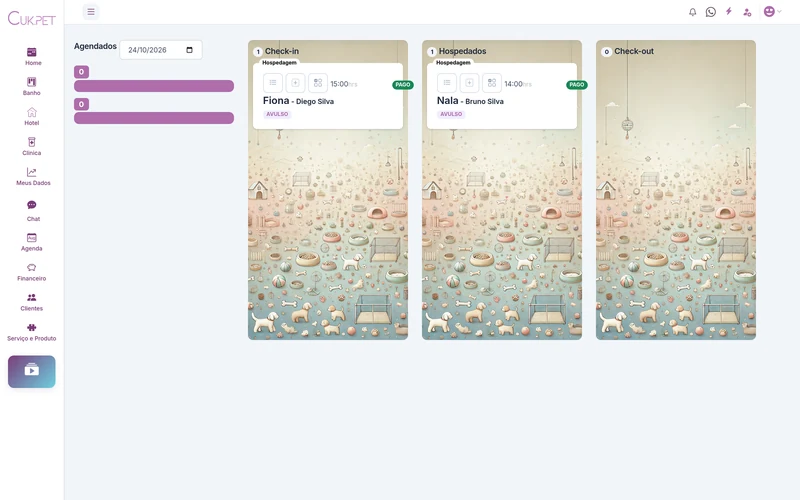This screenshot has height=500, width=800.
Task: Select pet name Nala
Action: pos(447,101)
